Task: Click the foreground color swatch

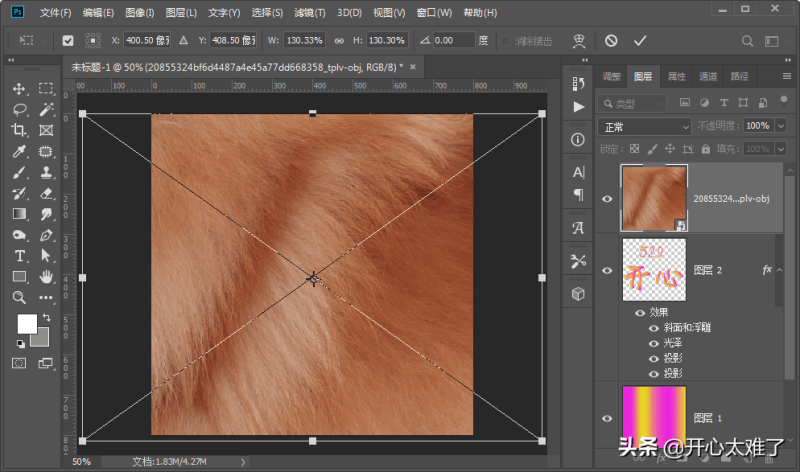Action: pos(26,324)
